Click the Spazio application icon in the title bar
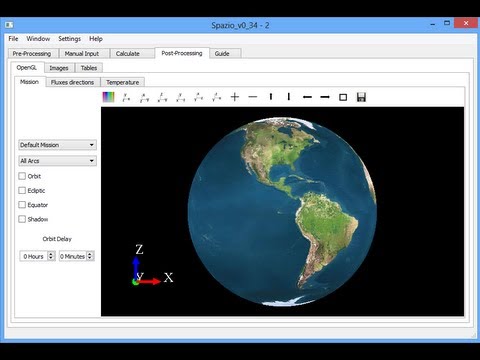This screenshot has height=360, width=480. (x=9, y=25)
